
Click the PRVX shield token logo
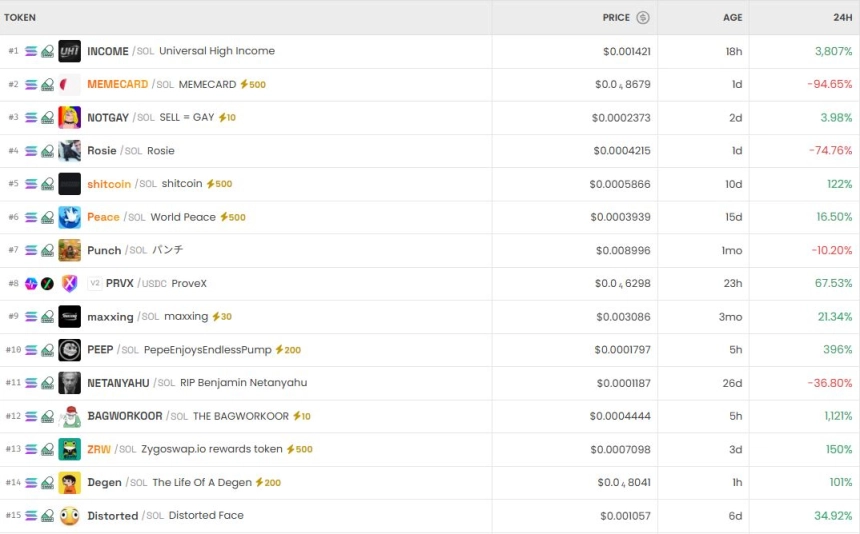[x=69, y=284]
